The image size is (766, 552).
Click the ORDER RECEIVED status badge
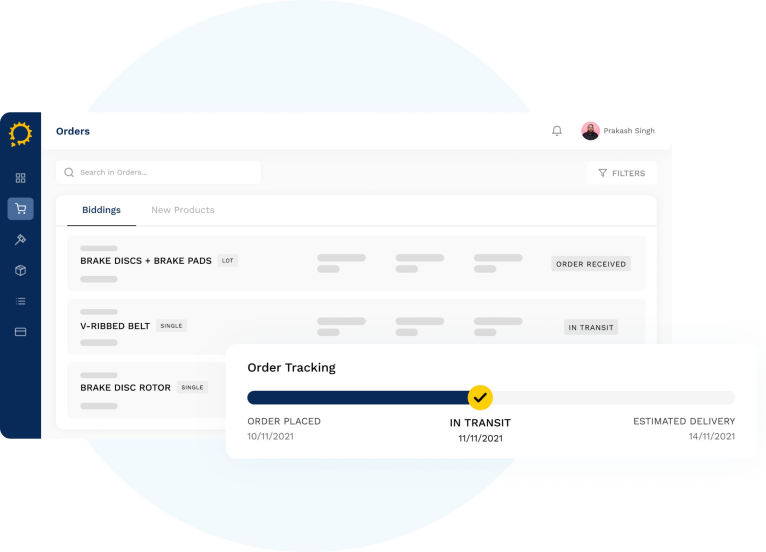click(591, 264)
